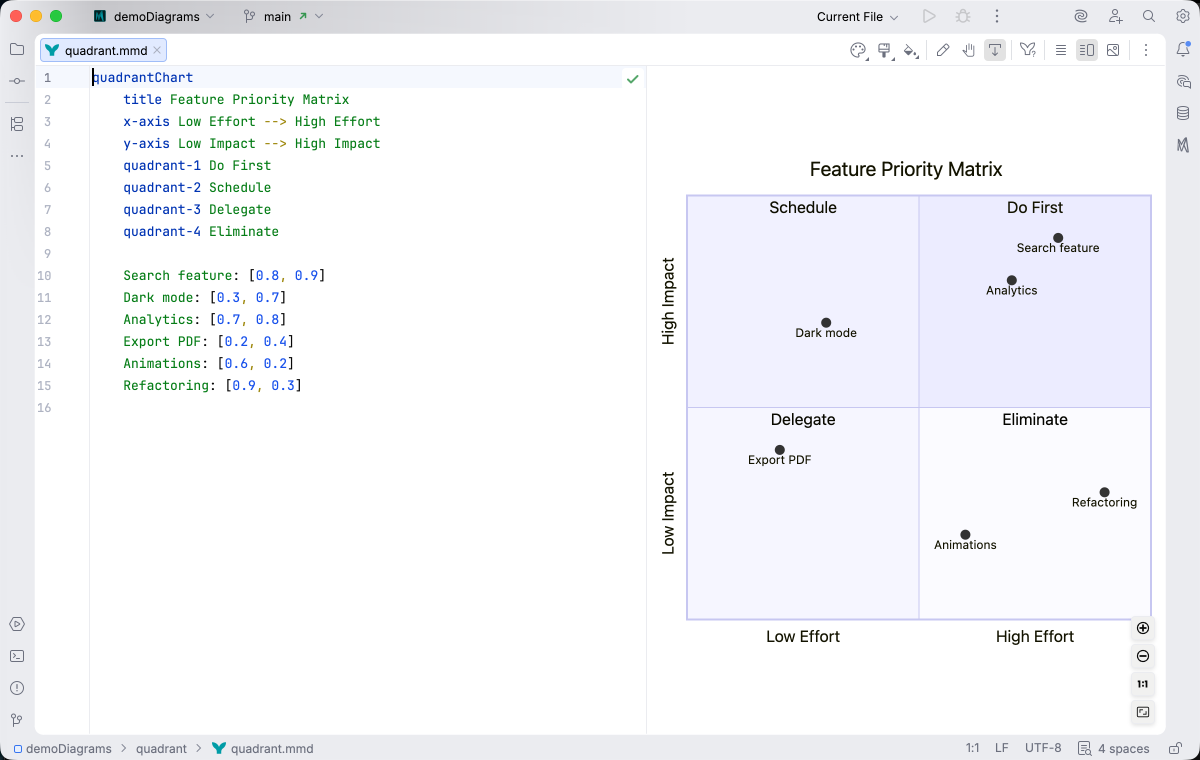Viewport: 1200px width, 760px height.
Task: Click the green inspection checkmark
Action: (632, 78)
